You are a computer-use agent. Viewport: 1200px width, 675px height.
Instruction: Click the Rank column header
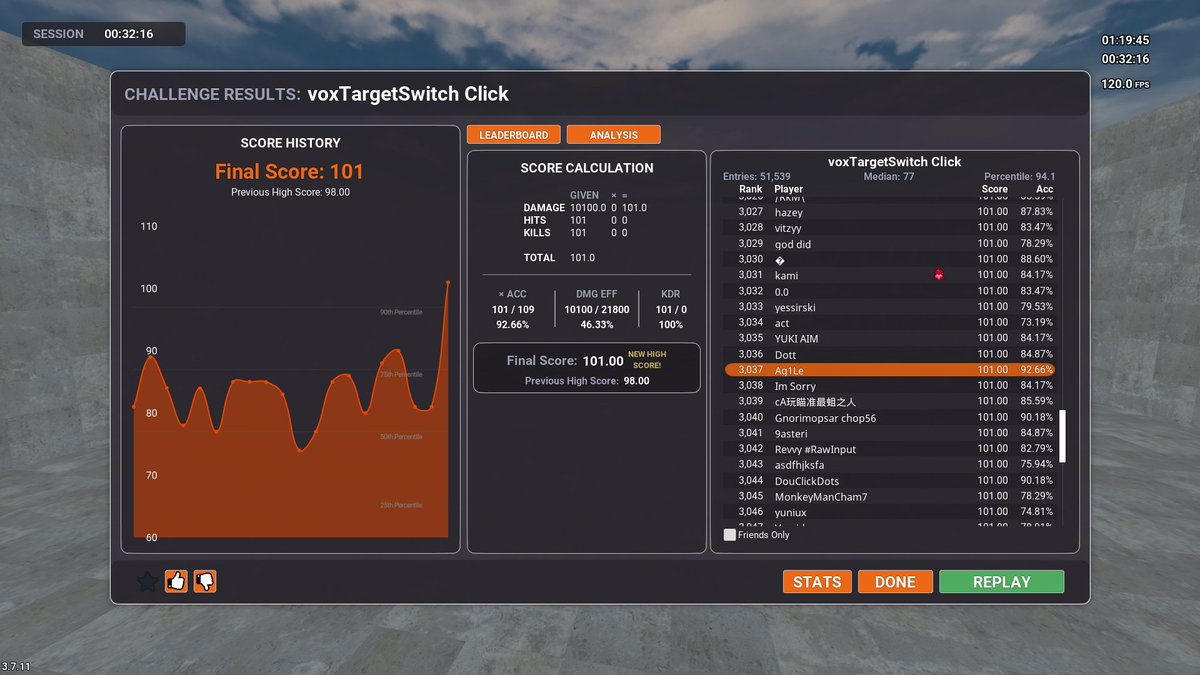(750, 189)
